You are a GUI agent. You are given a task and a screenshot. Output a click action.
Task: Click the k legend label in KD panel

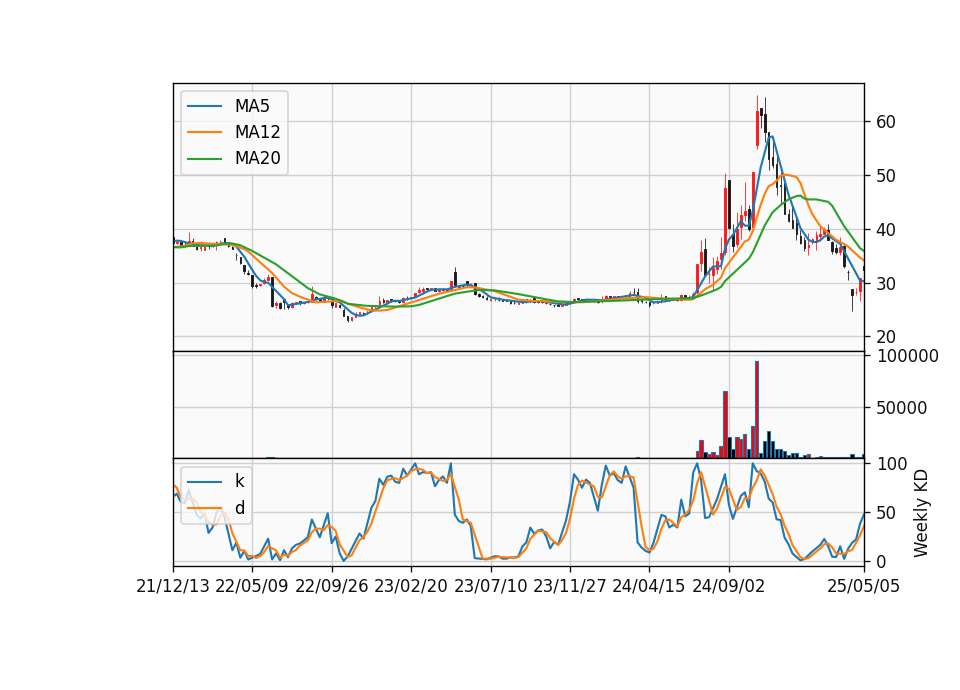click(x=239, y=481)
